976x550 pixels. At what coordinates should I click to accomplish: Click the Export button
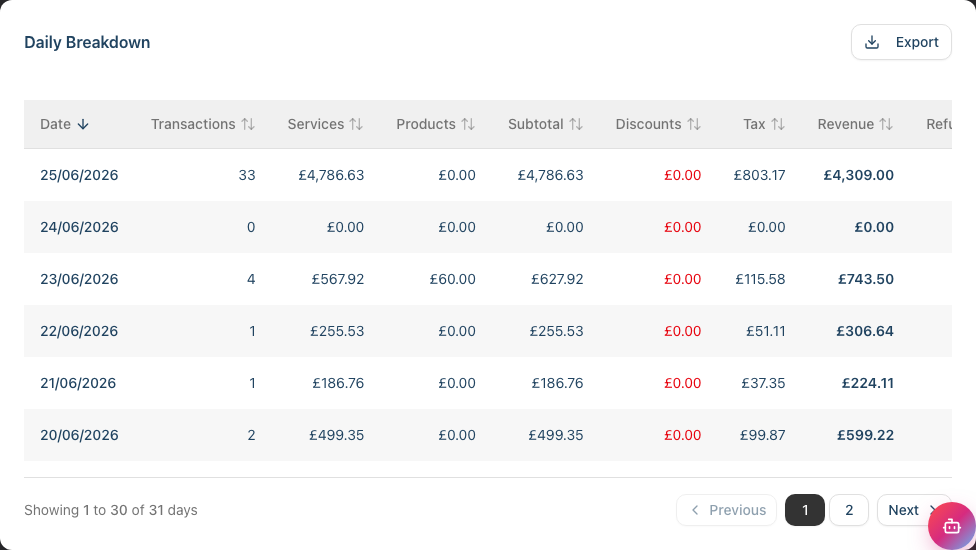(x=901, y=42)
